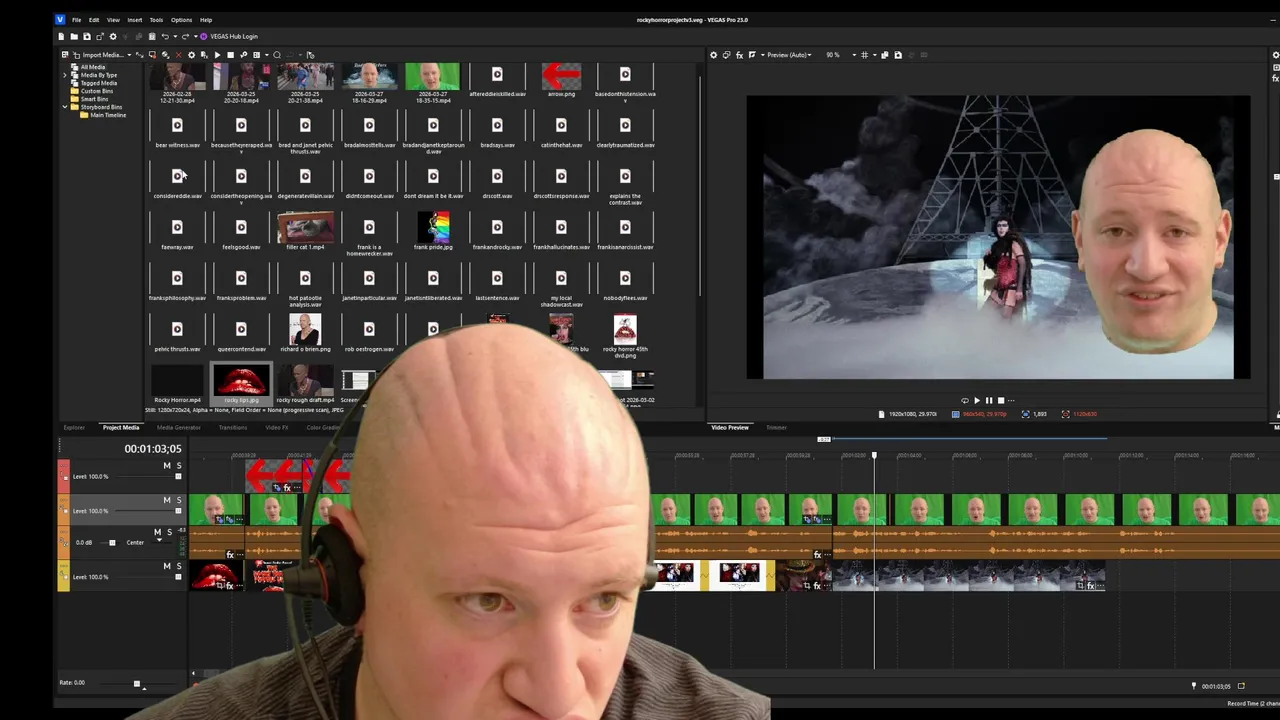Toggle split screen view in preview
The height and width of the screenshot is (720, 1280).
point(752,55)
